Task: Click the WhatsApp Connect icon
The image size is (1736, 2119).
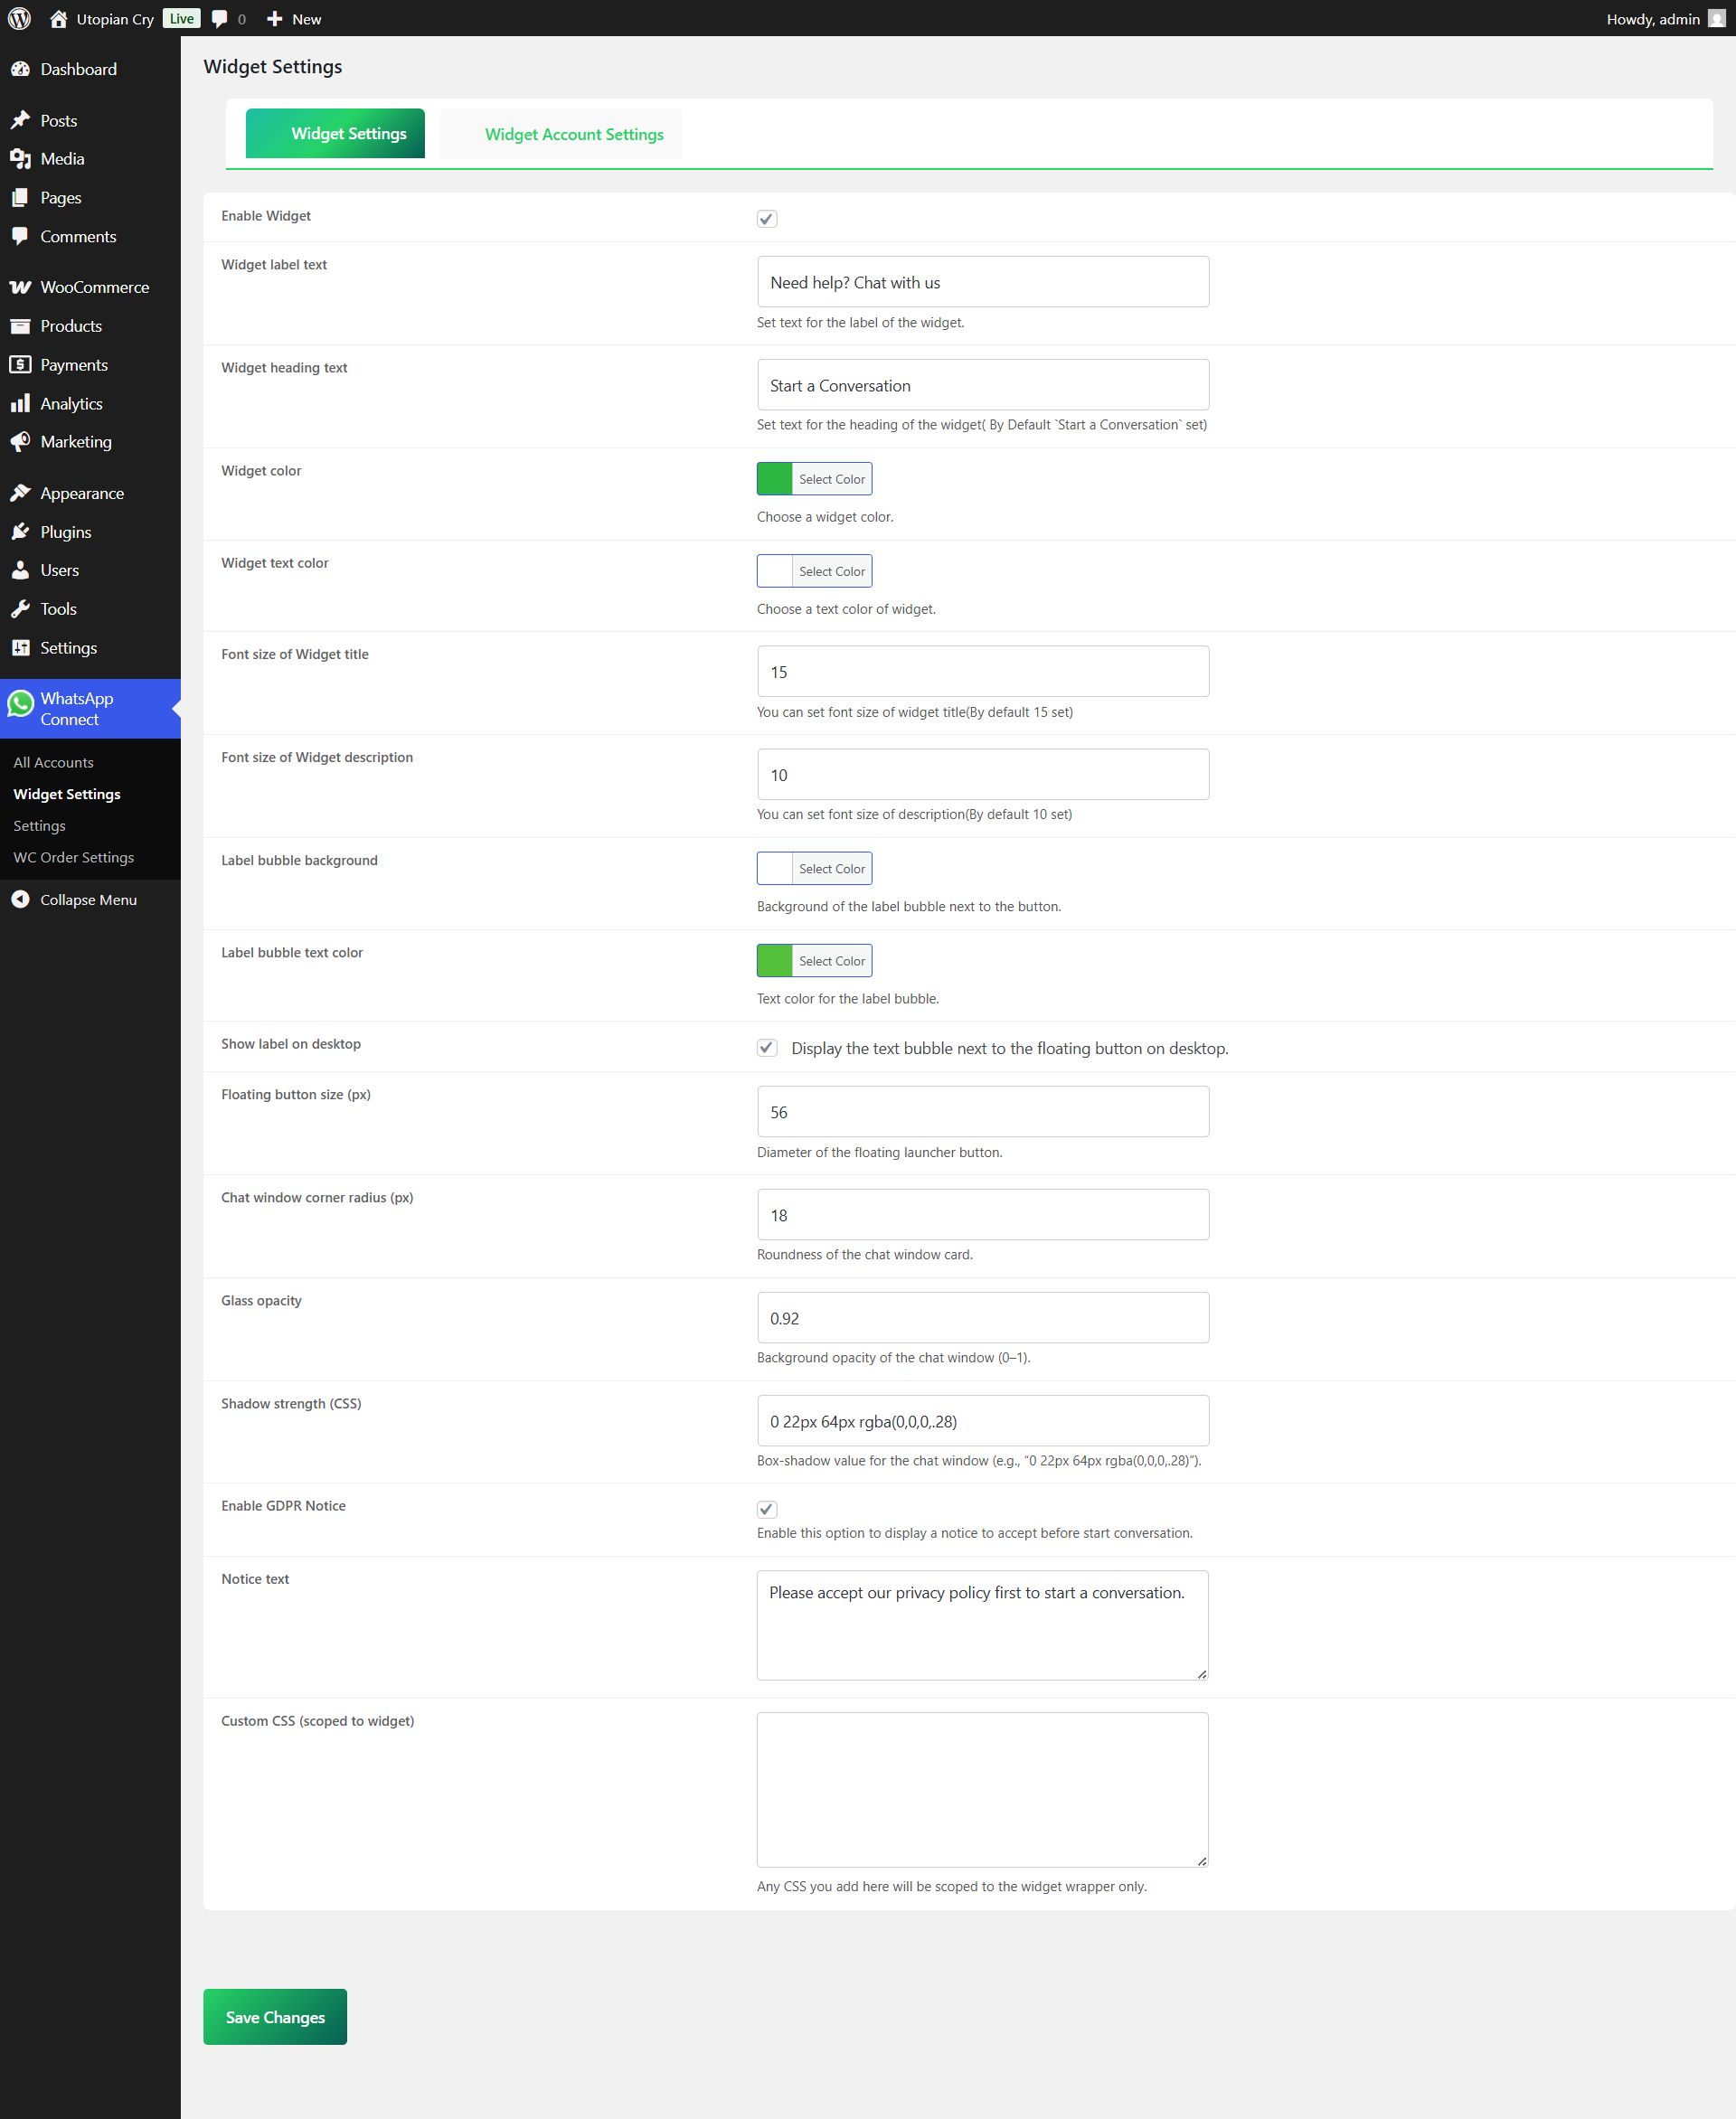Action: pos(21,705)
